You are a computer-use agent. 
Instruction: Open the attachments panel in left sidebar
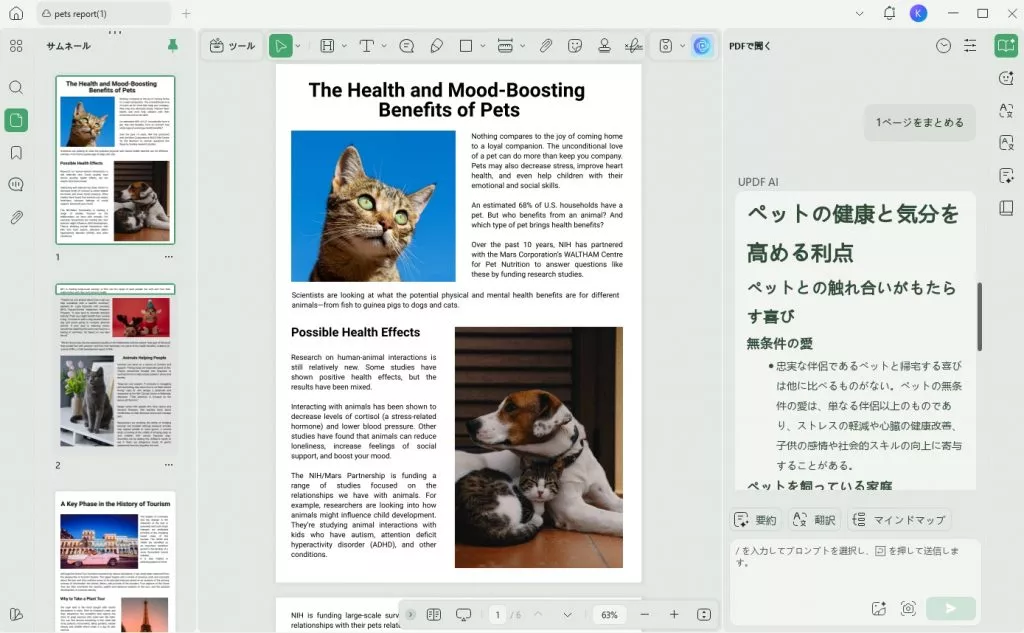coord(16,217)
